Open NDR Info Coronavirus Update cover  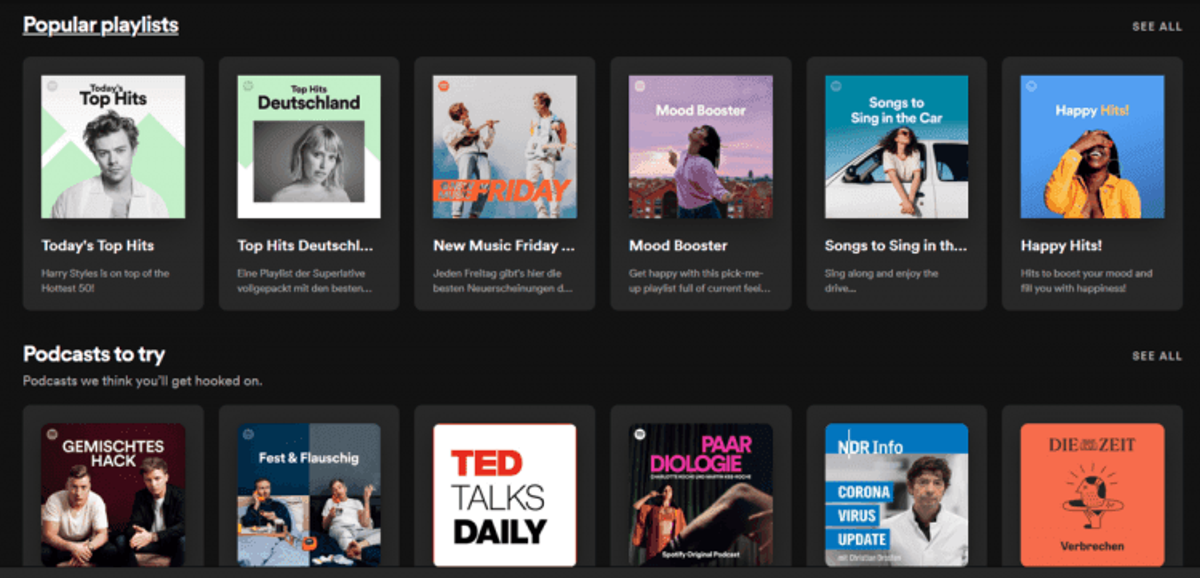coord(897,495)
